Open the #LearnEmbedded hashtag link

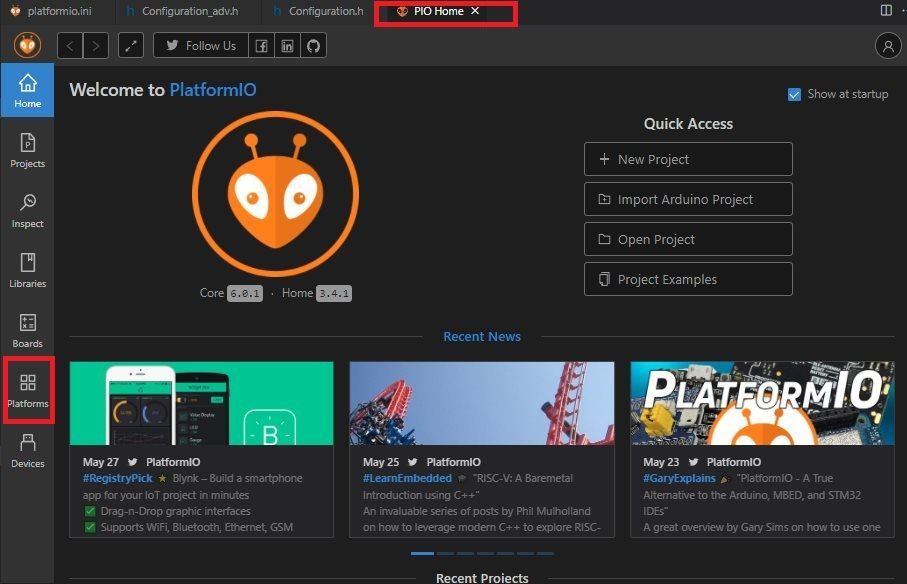pyautogui.click(x=407, y=478)
